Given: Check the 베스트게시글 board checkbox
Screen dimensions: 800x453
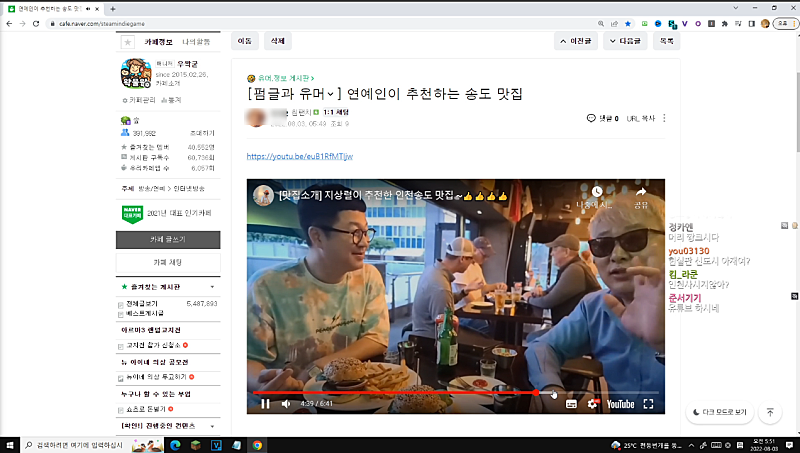Looking at the screenshot, I should (122, 313).
